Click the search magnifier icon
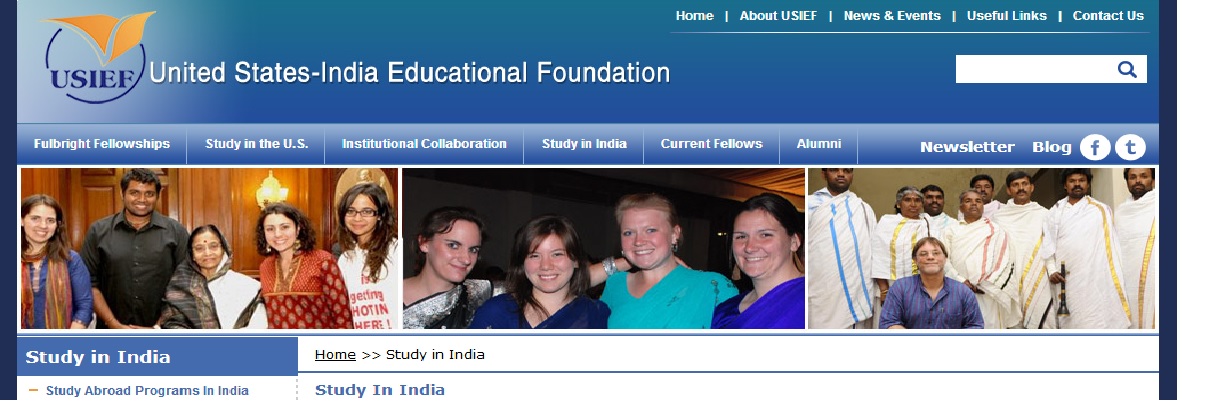Viewport: 1208px width, 405px height. (x=1127, y=69)
